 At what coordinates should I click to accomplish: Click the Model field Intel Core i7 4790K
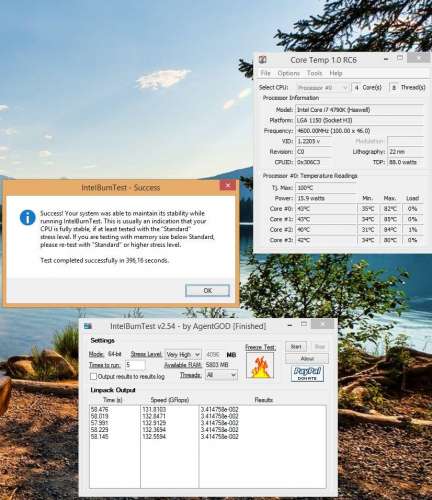pyautogui.click(x=360, y=110)
